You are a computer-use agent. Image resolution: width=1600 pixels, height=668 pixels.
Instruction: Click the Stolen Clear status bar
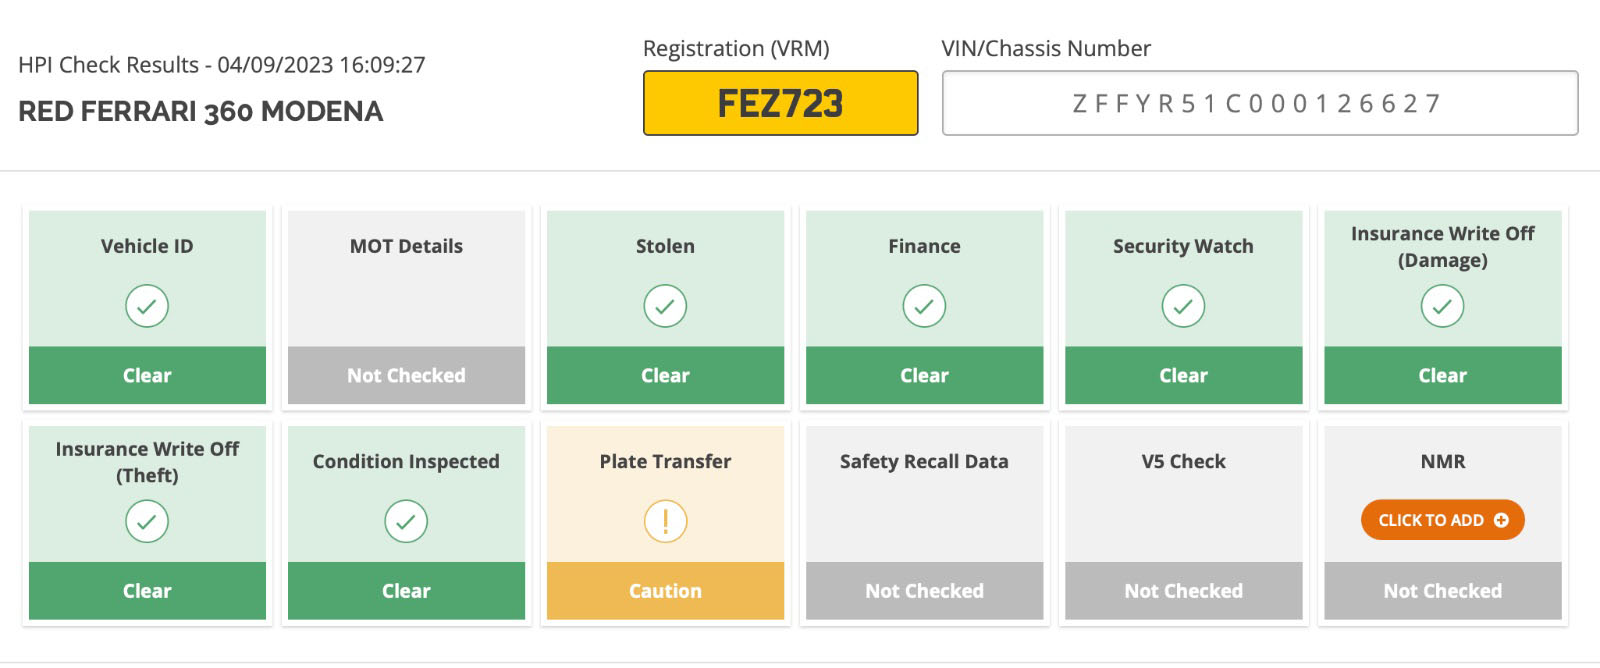point(665,375)
